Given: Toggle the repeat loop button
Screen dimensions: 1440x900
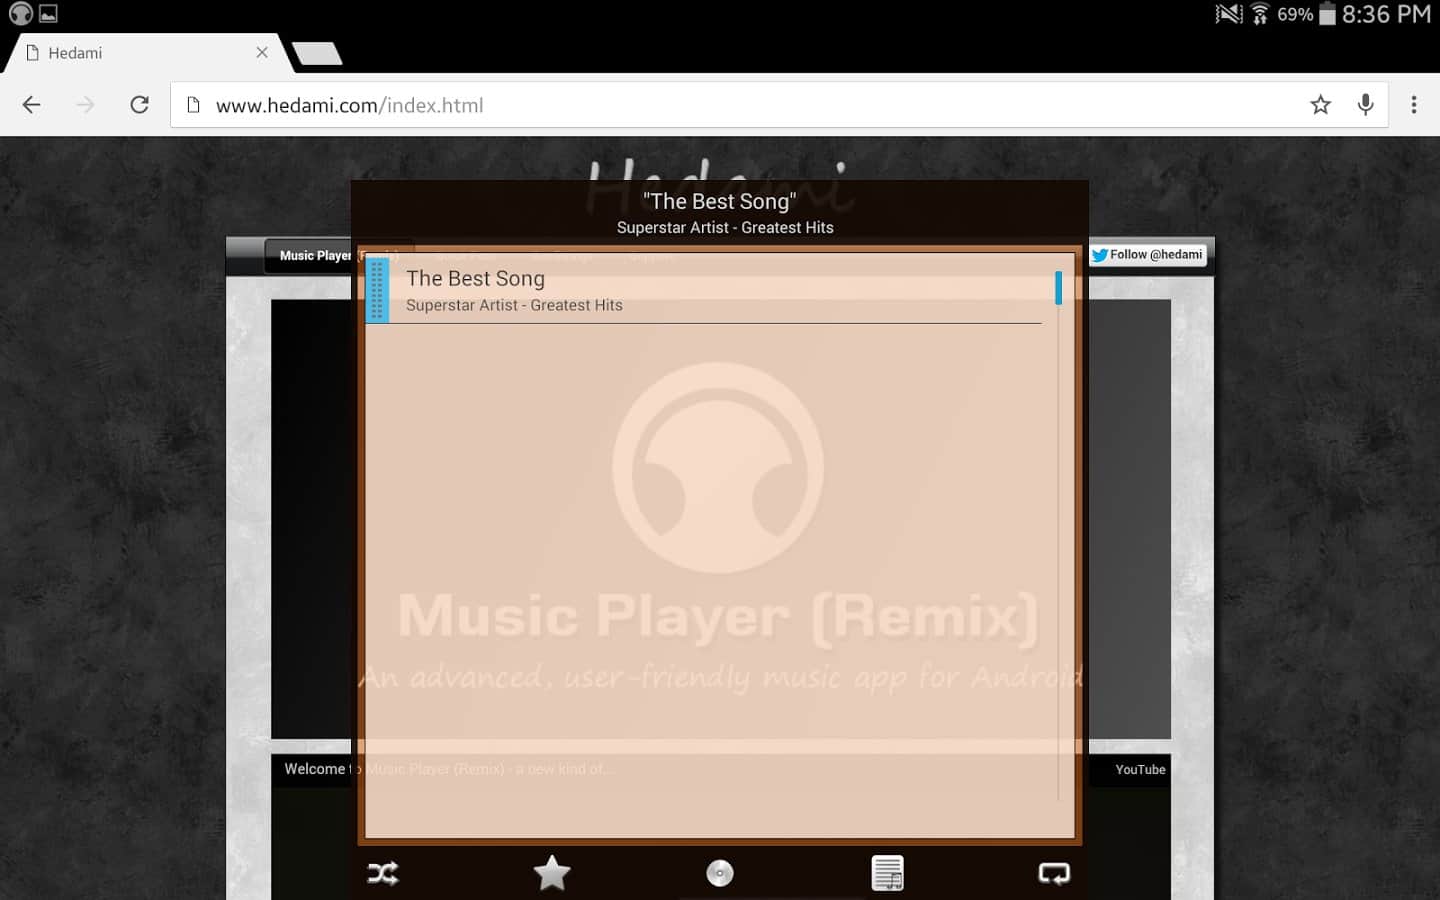Looking at the screenshot, I should tap(1054, 873).
